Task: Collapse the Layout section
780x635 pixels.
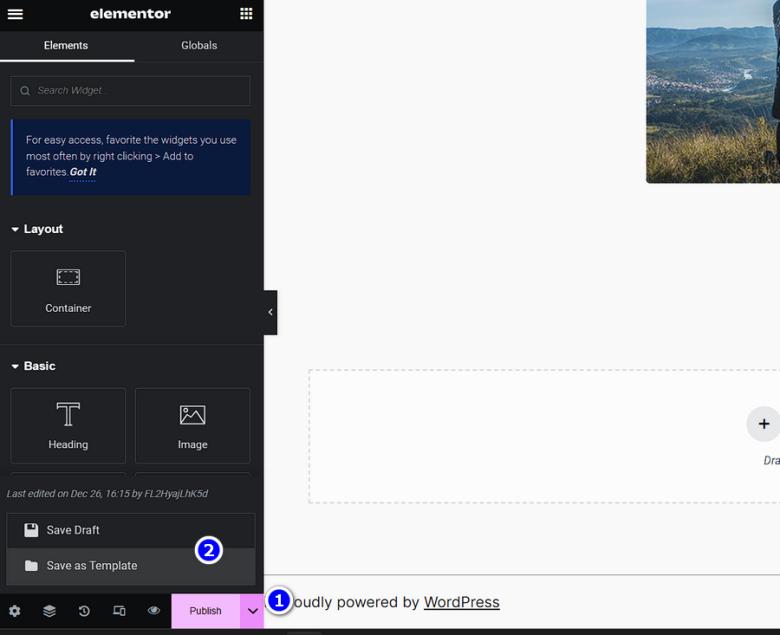Action: tap(37, 229)
